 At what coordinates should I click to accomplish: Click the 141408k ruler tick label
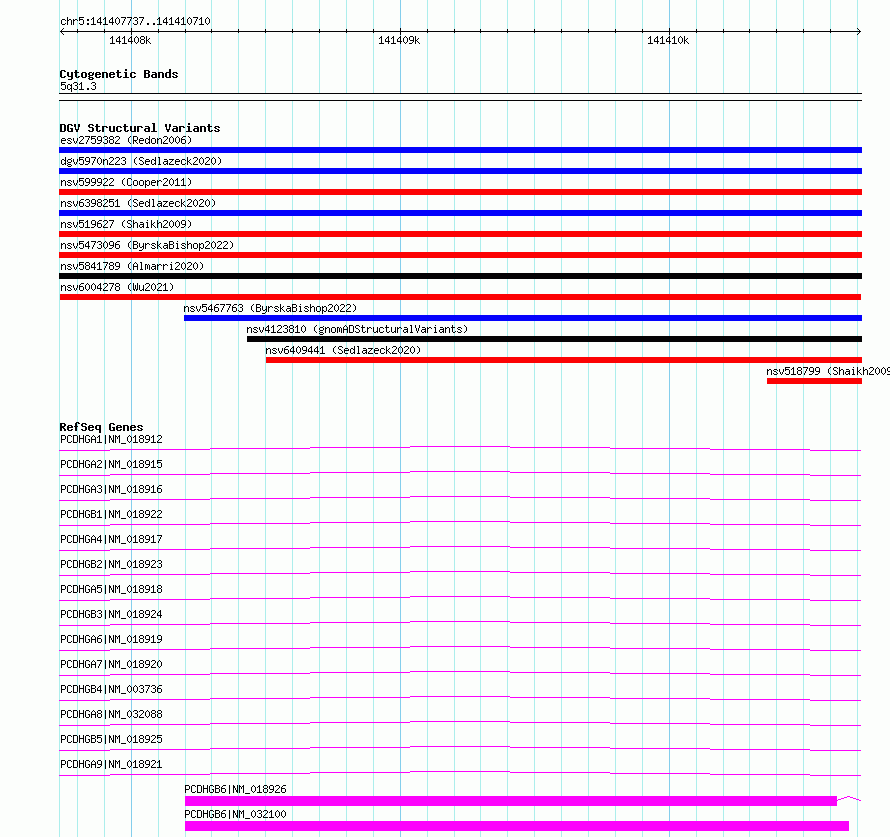tap(130, 40)
